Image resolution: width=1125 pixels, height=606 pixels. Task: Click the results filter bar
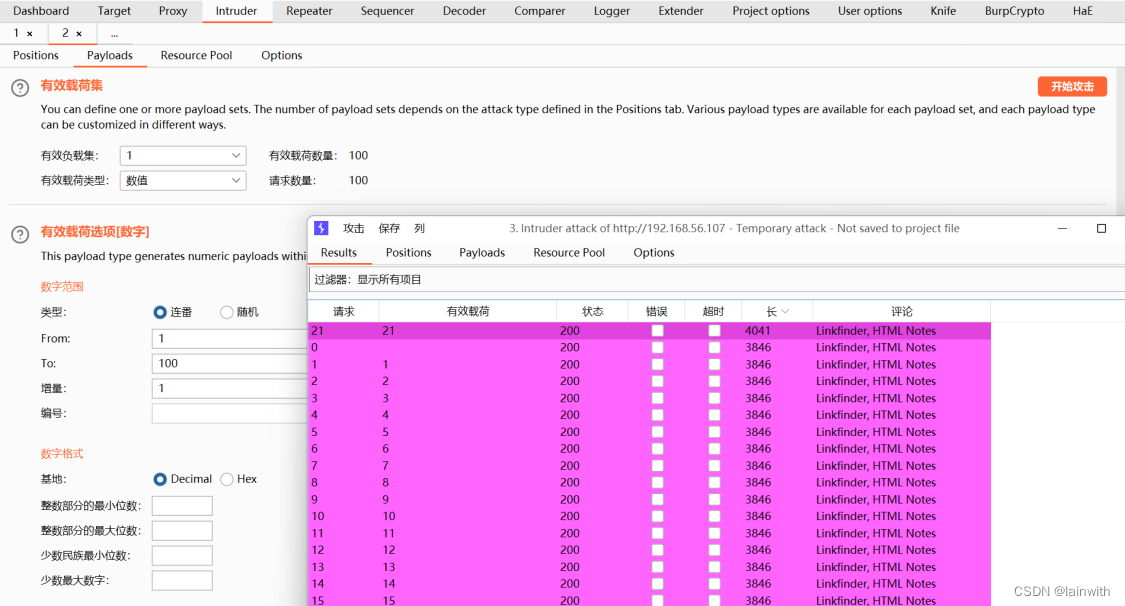(716, 280)
